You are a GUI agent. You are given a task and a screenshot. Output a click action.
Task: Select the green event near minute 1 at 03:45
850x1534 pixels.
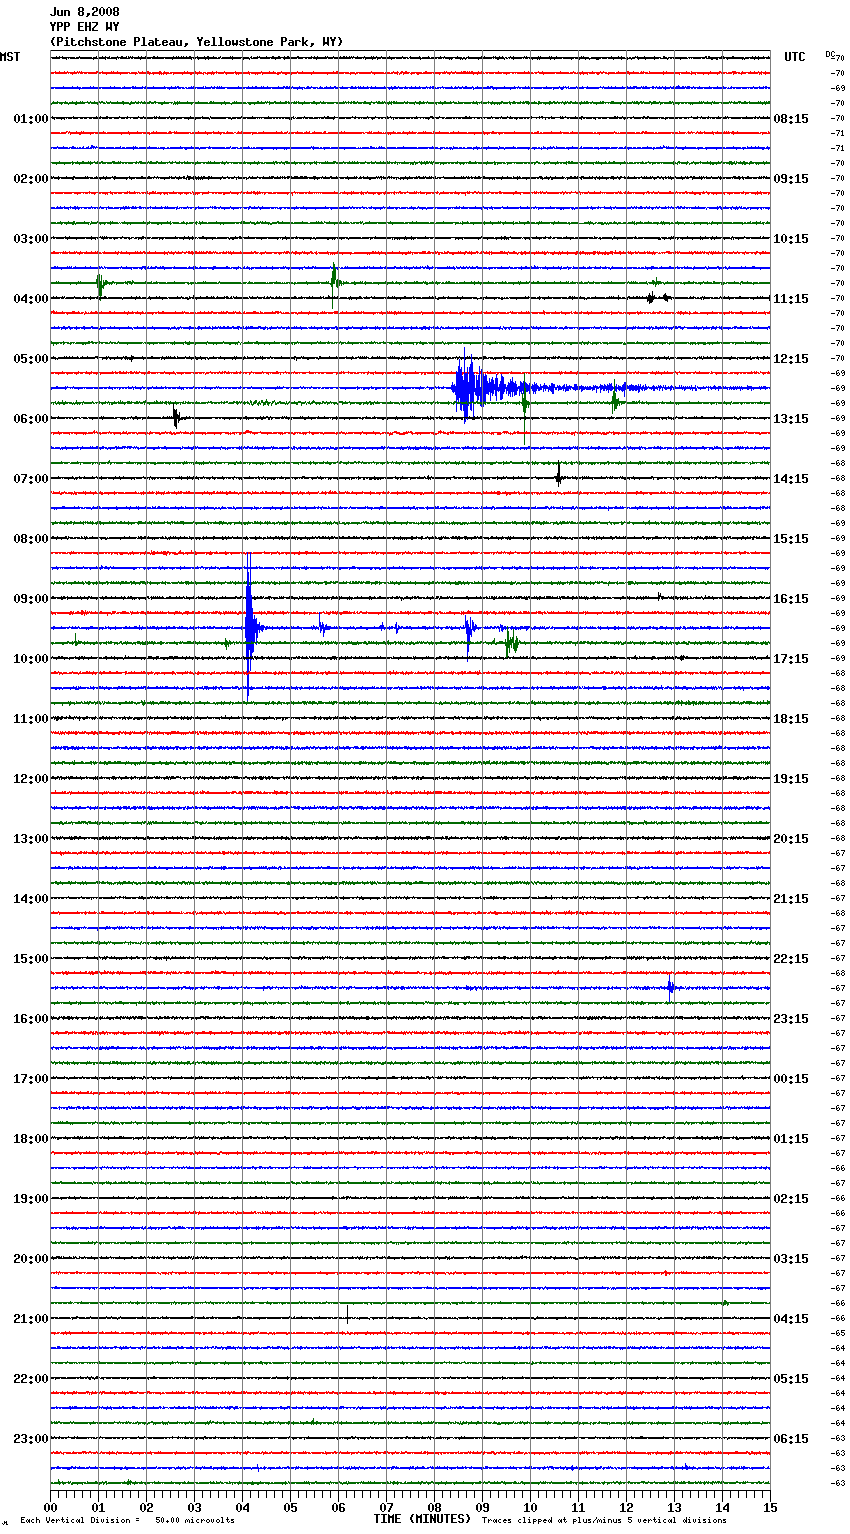[x=100, y=285]
